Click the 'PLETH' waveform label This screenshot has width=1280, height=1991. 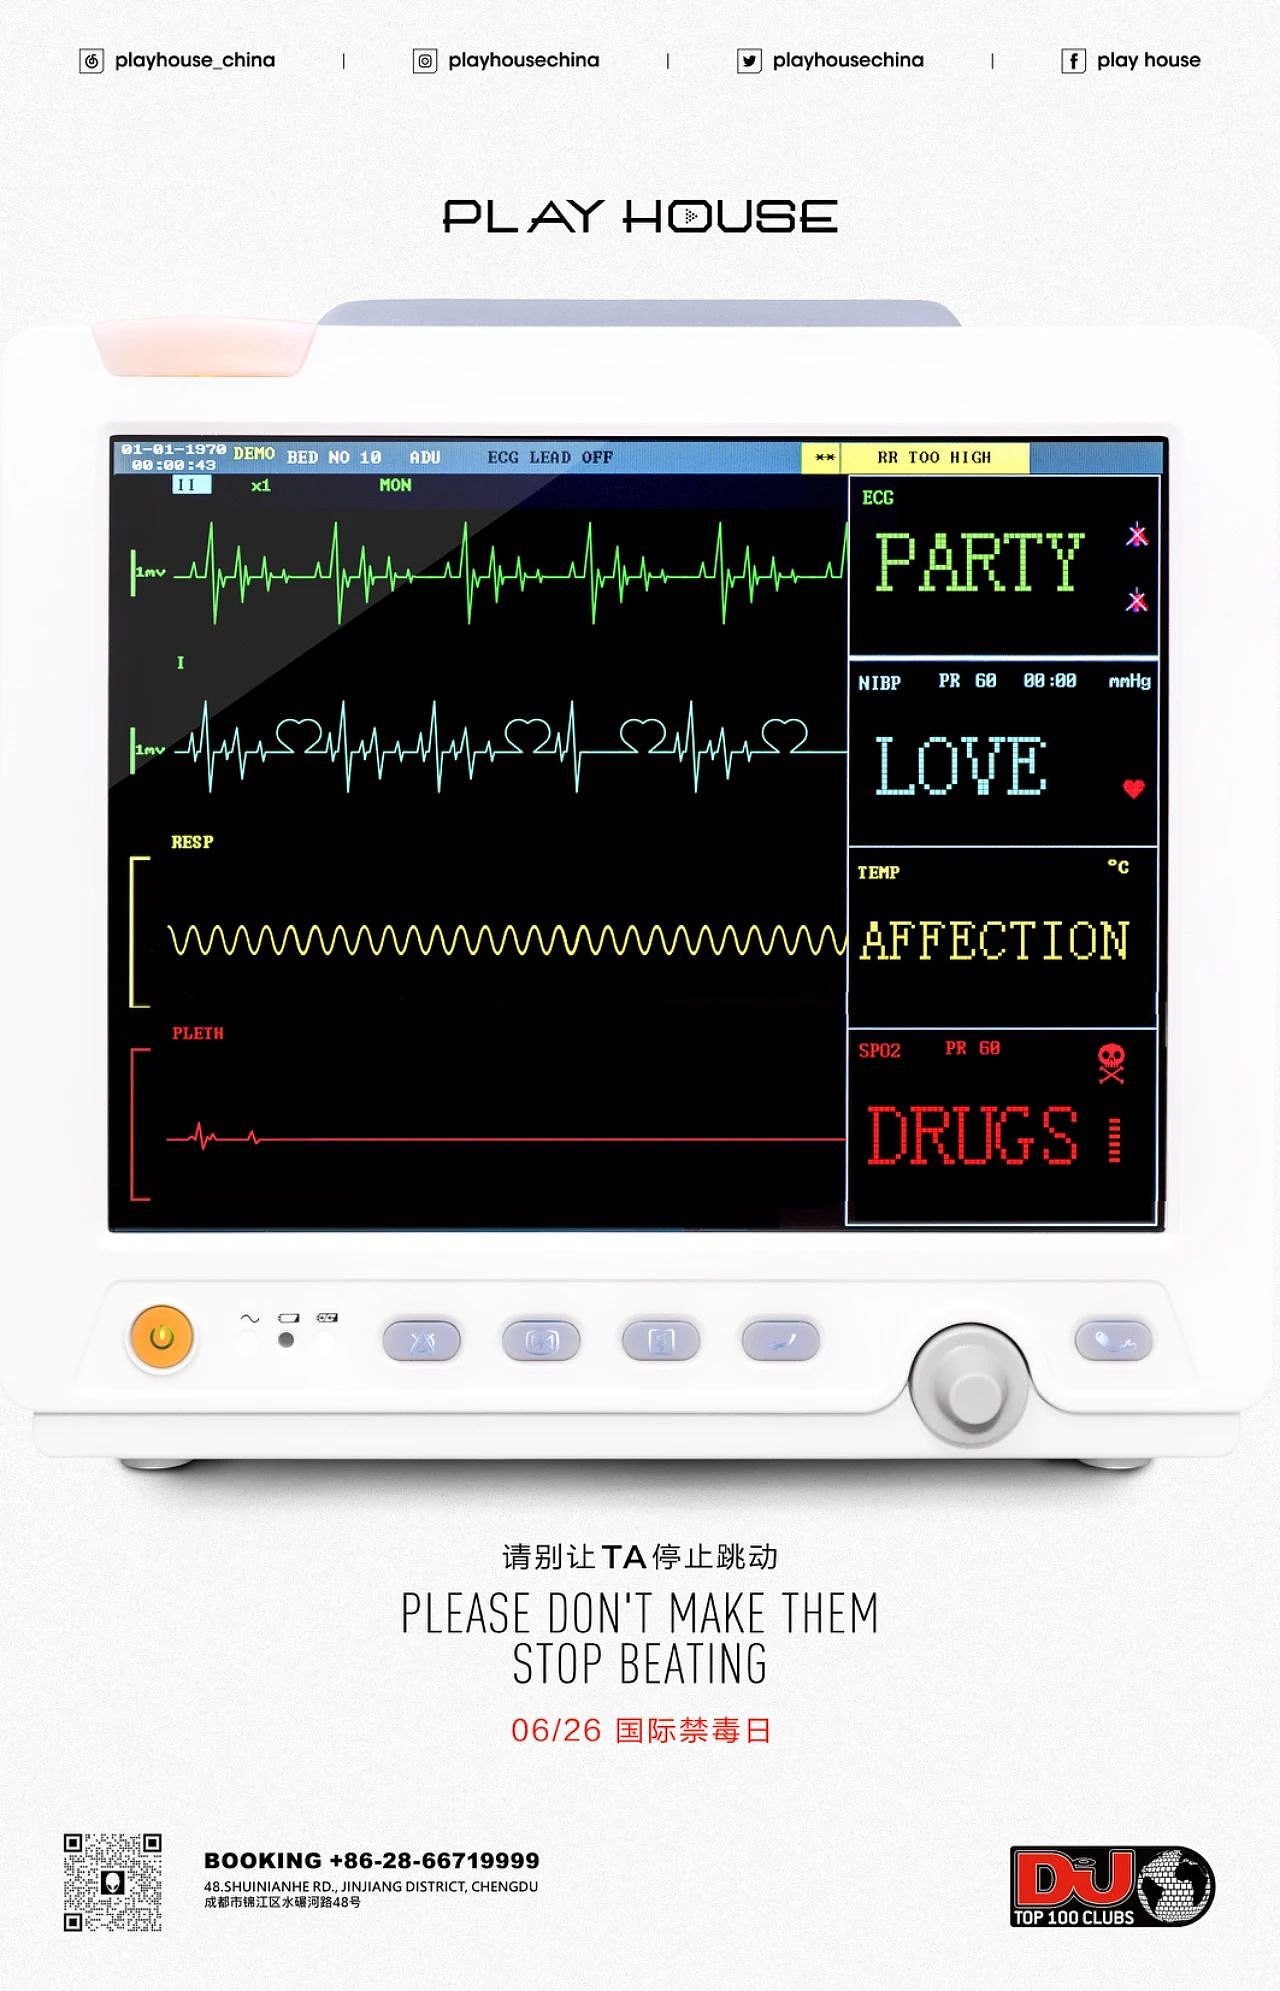(198, 1033)
